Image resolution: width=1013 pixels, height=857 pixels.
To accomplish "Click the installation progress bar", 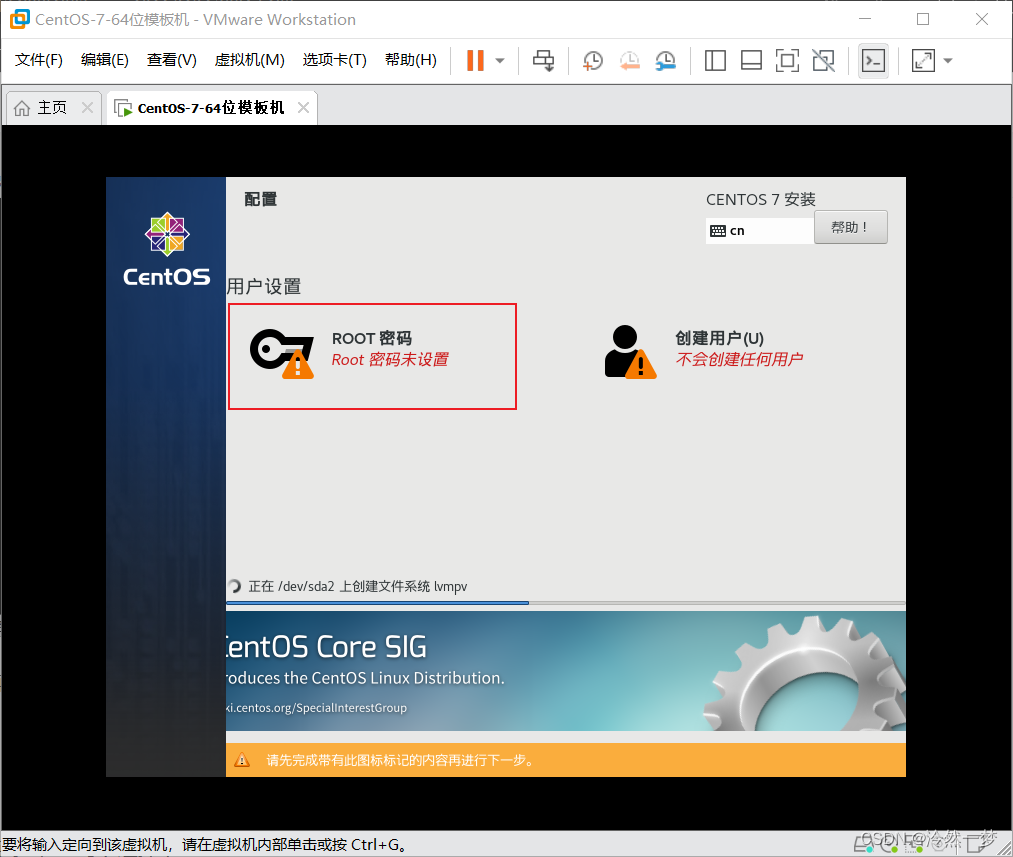I will (565, 603).
